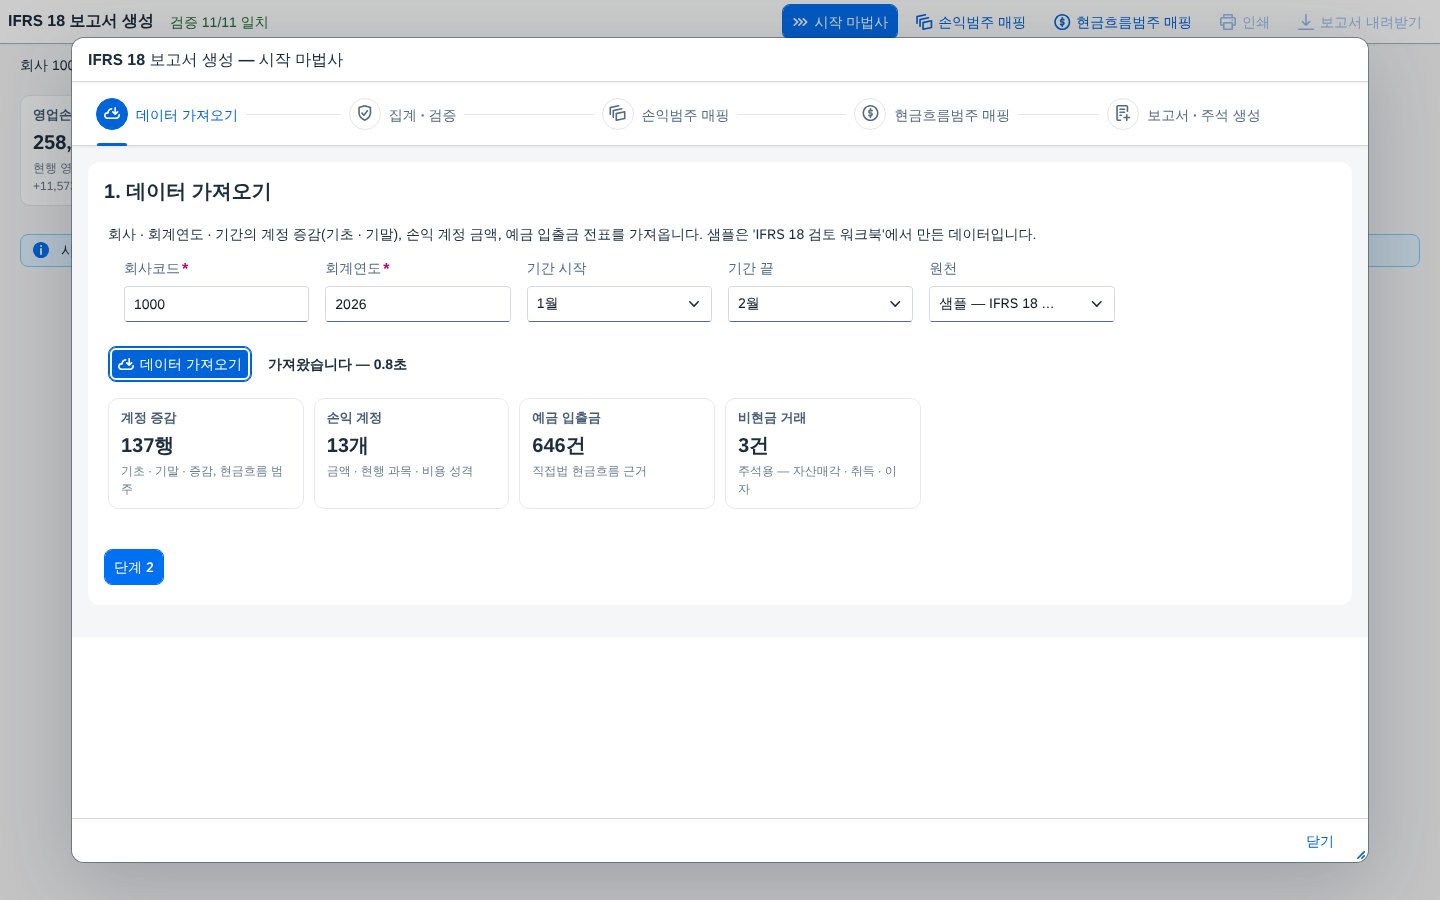Switch to the 손익범주 매핑 wizard step
The width and height of the screenshot is (1440, 900).
tap(665, 115)
